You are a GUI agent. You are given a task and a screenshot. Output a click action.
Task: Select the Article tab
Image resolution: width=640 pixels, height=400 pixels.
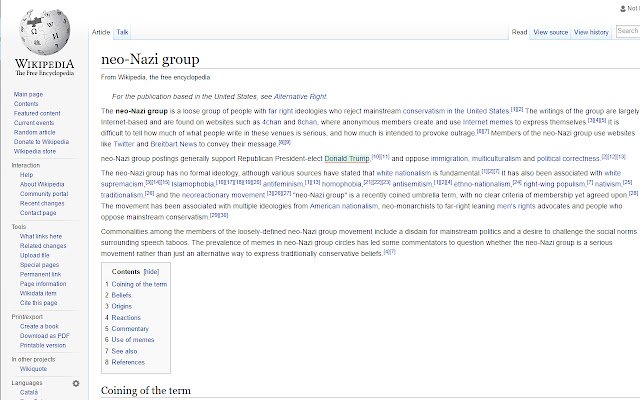(101, 32)
